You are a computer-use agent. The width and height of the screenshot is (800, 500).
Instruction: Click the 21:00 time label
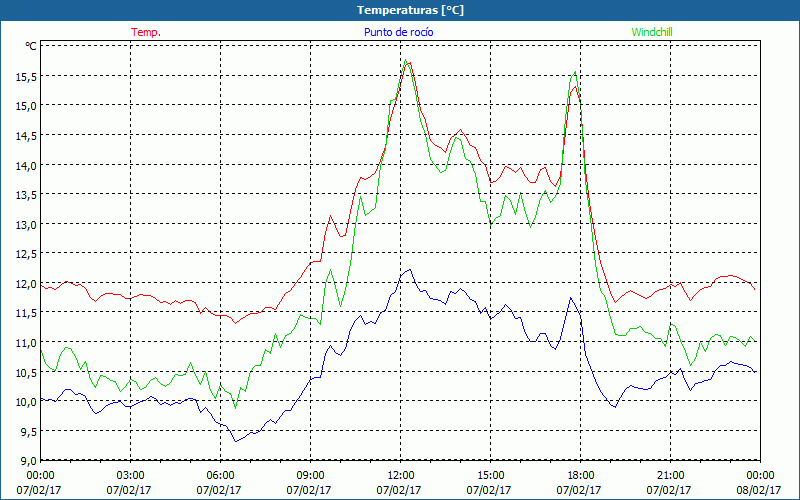(x=670, y=476)
